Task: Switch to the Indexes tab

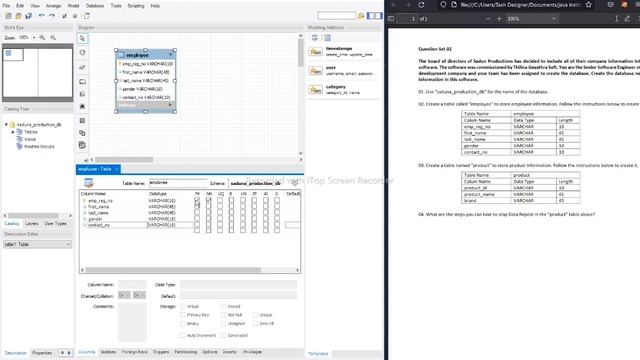Action: click(108, 352)
